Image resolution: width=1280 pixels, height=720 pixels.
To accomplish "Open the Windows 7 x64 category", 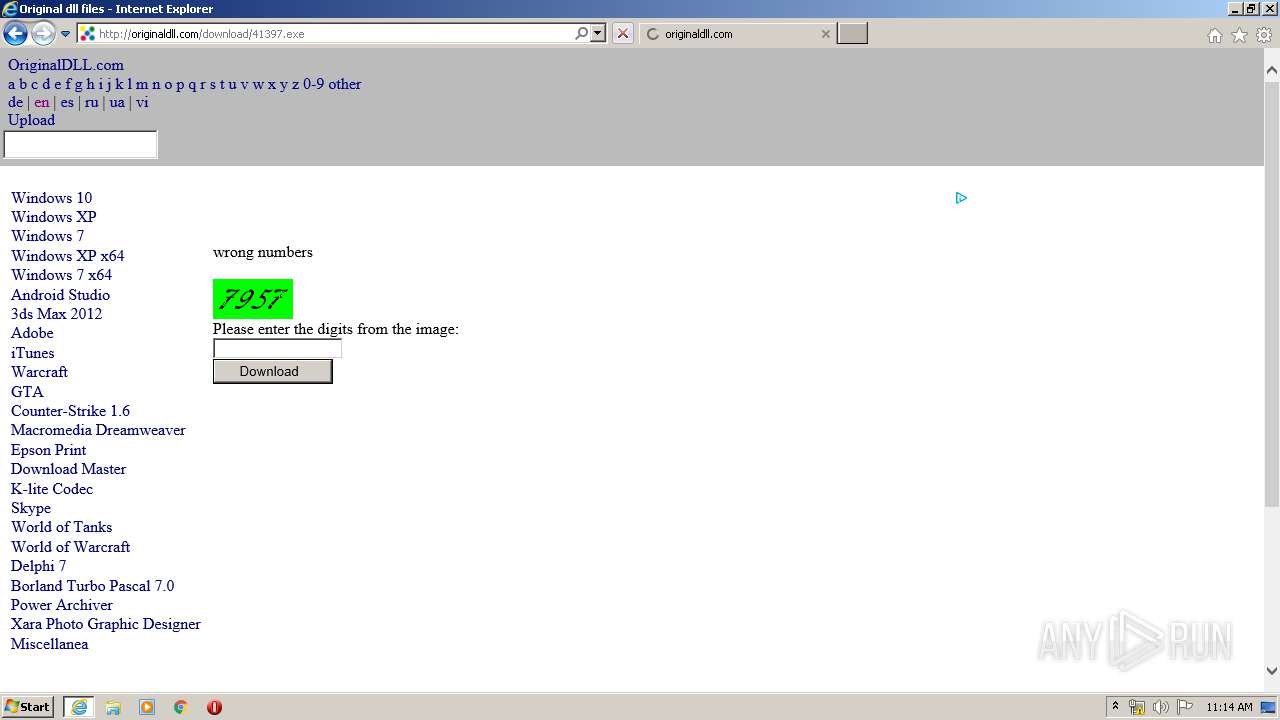I will (x=62, y=275).
